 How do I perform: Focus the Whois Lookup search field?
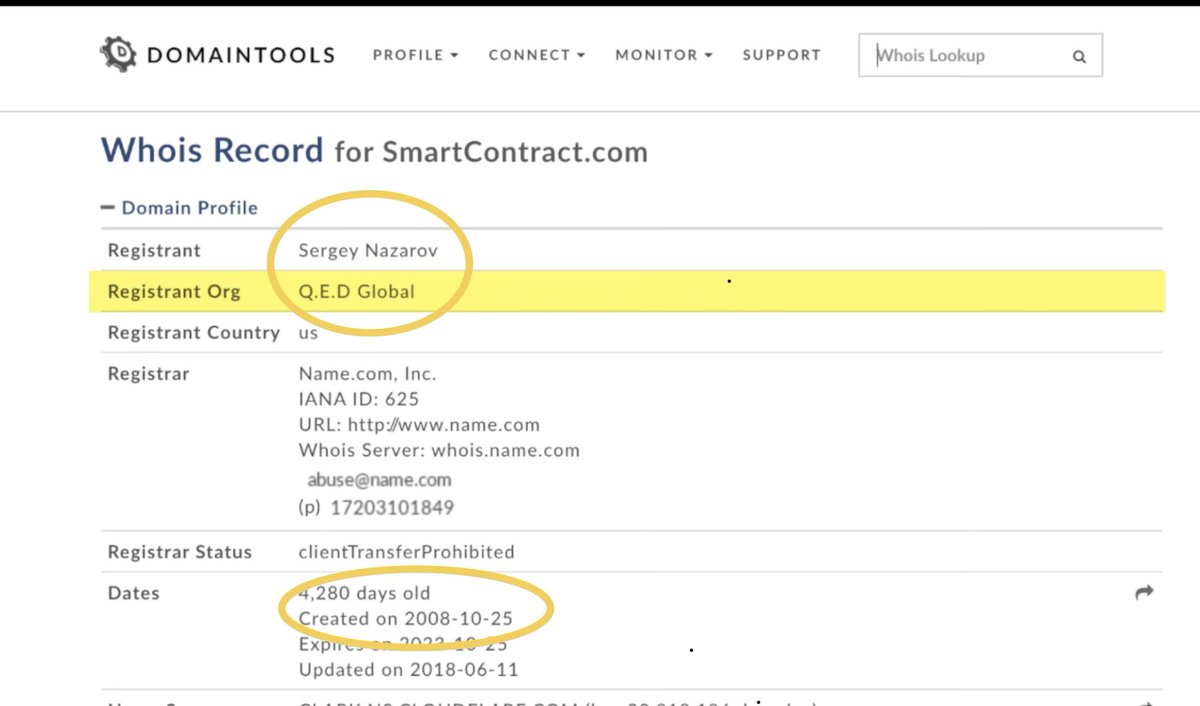click(980, 56)
